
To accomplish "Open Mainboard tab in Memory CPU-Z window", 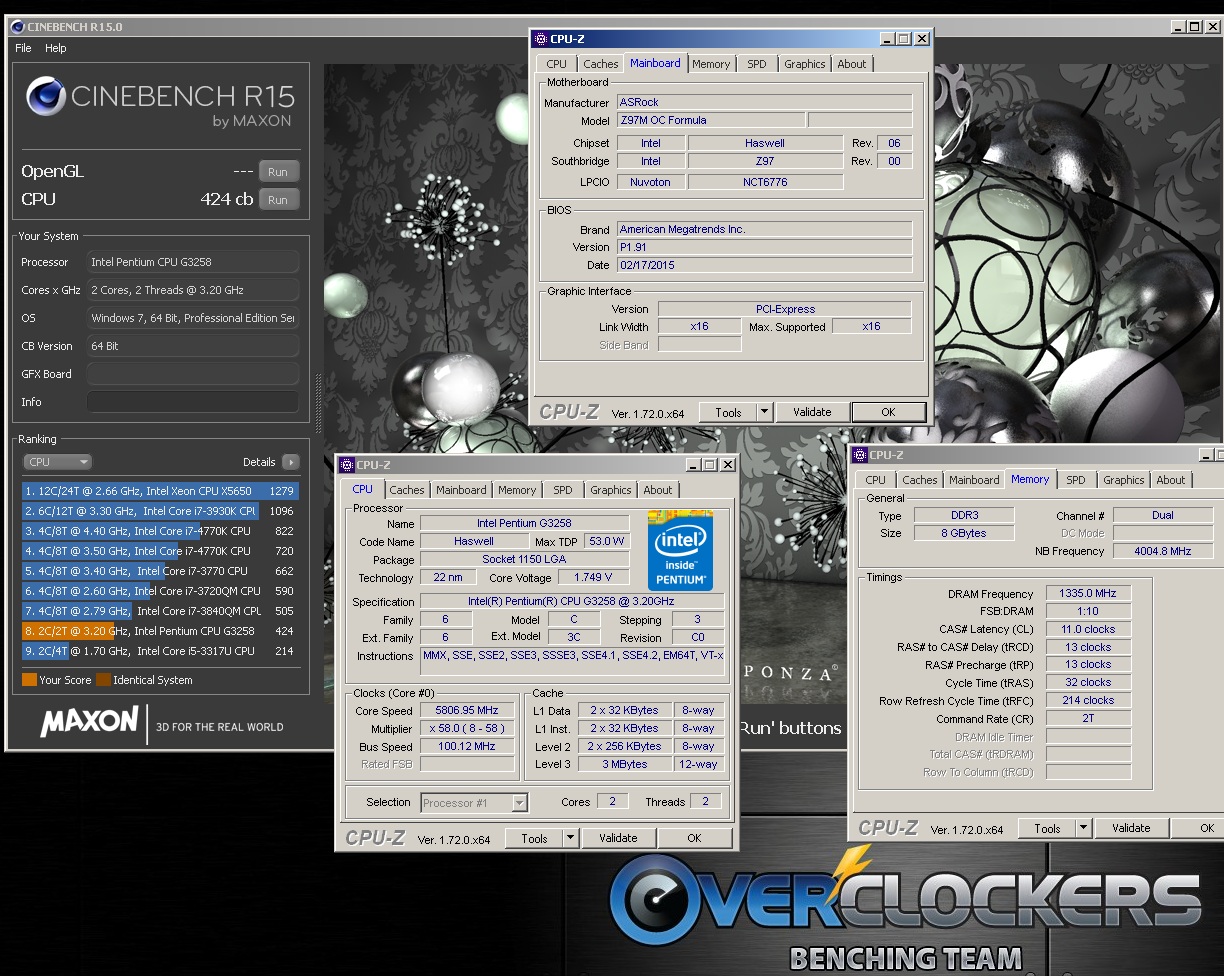I will 974,480.
